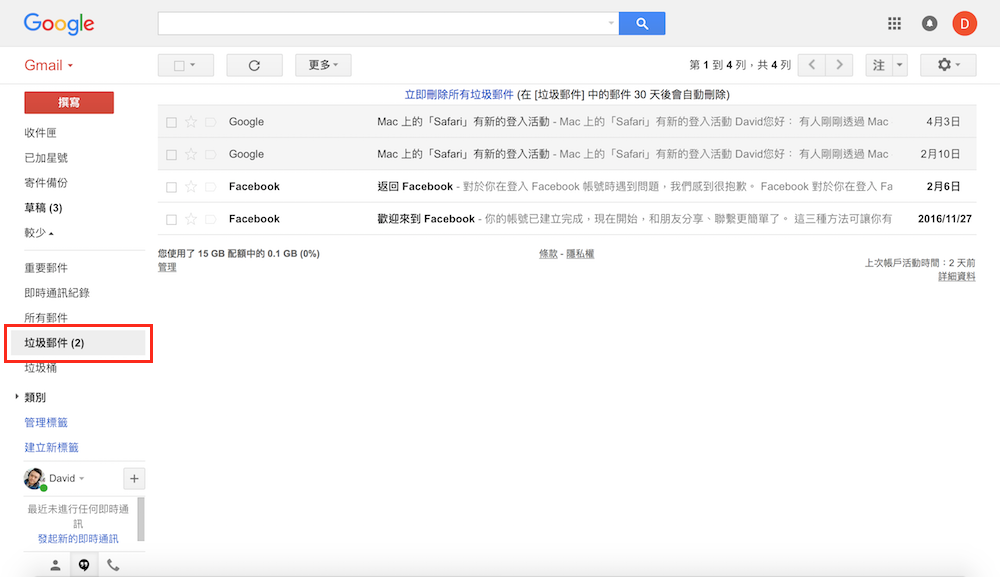The image size is (1000, 577).
Task: Go to the next page arrow
Action: (x=841, y=65)
